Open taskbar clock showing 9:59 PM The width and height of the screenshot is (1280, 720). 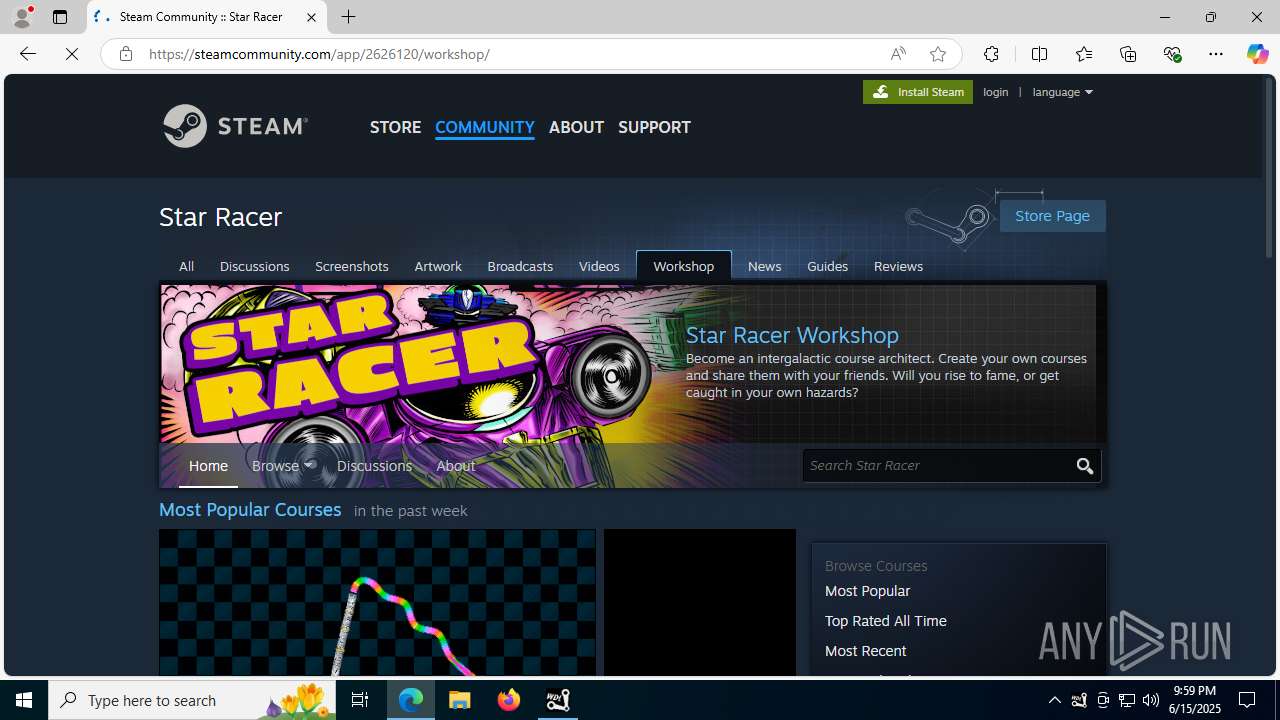1196,700
